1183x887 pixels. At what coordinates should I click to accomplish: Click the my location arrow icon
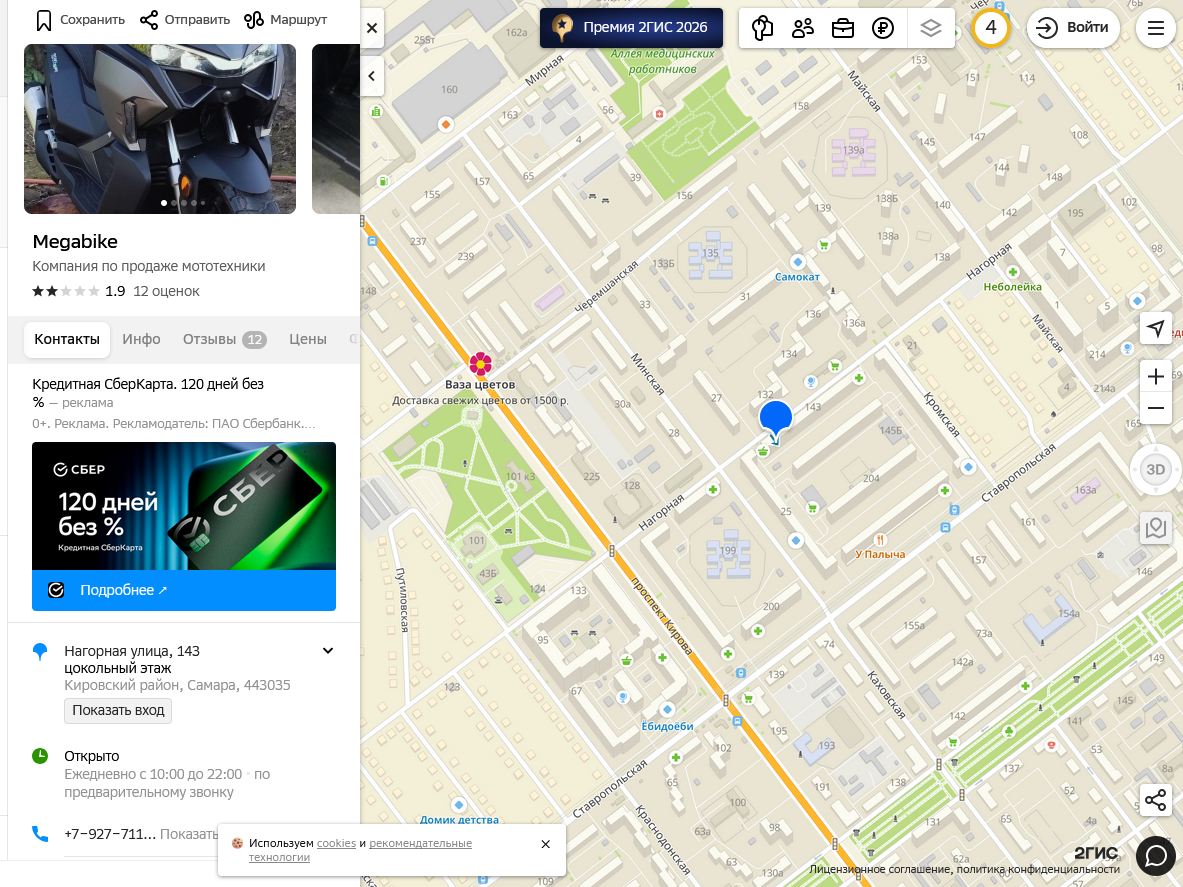pyautogui.click(x=1155, y=327)
